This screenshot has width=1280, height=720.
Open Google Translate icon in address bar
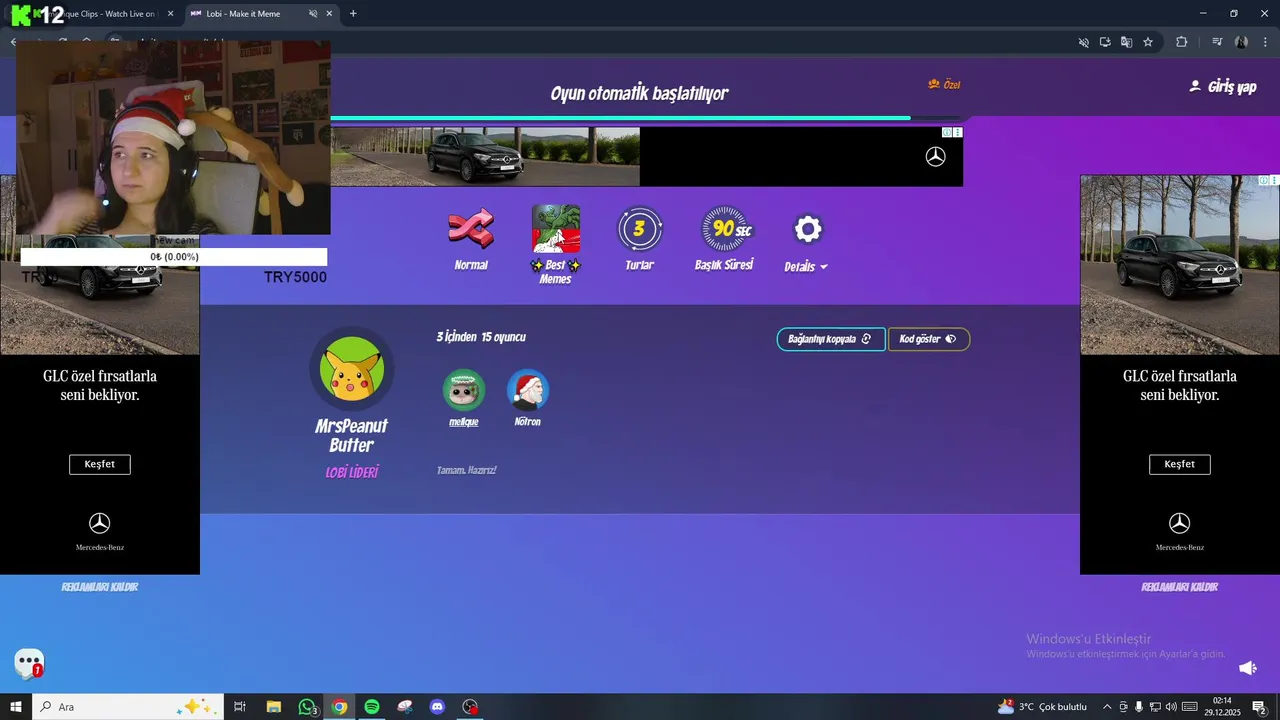[x=1126, y=42]
